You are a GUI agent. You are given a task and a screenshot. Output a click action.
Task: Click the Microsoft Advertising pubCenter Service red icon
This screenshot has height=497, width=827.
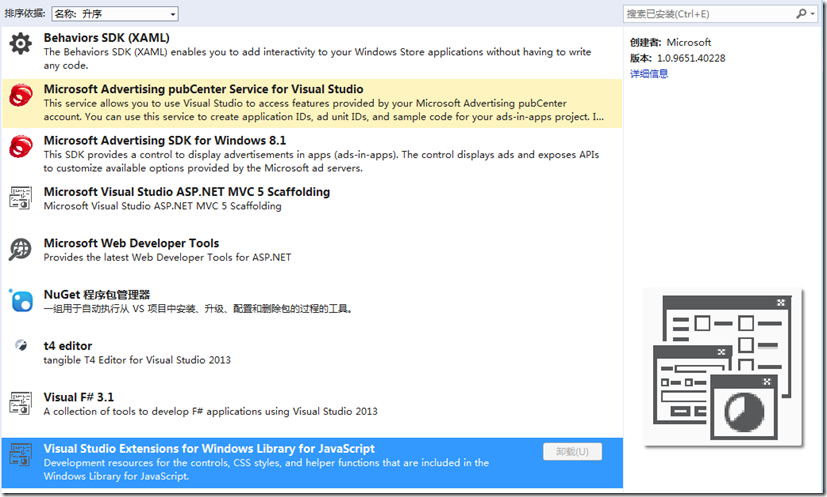[21, 95]
